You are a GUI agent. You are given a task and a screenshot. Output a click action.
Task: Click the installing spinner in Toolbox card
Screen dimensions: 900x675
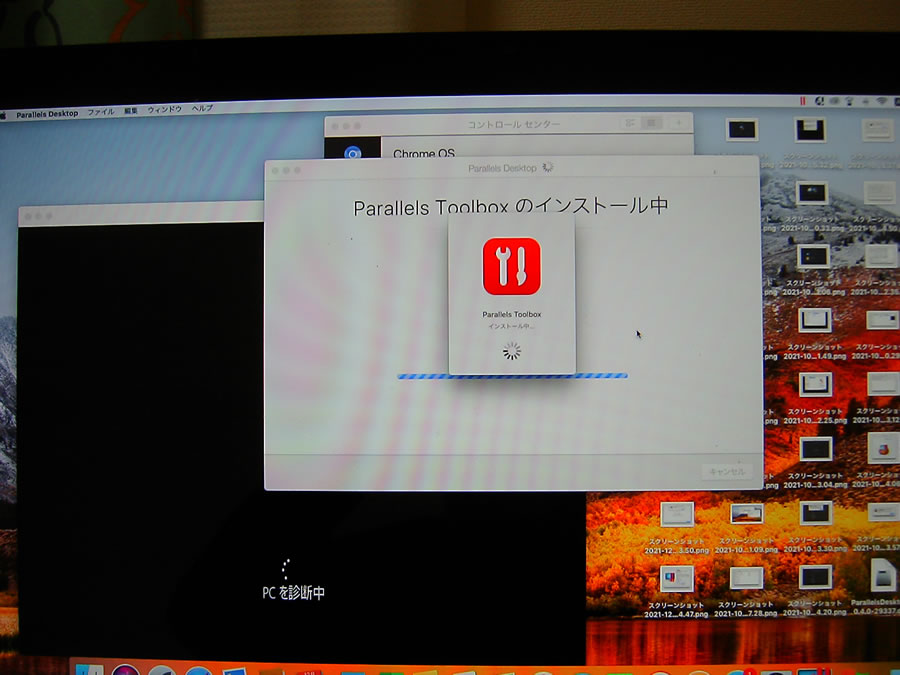[511, 351]
